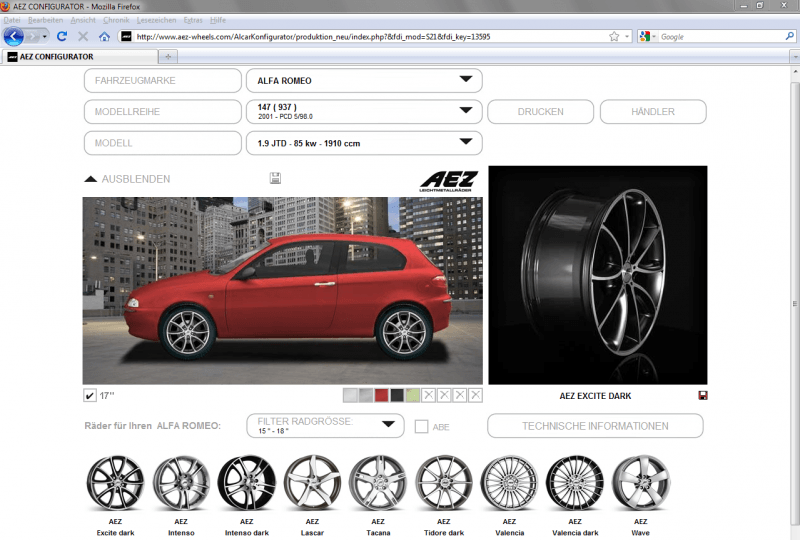Viewport: 800px width, 540px height.
Task: Switch to the AEZ CONFIGURATOR tab
Action: coord(79,57)
